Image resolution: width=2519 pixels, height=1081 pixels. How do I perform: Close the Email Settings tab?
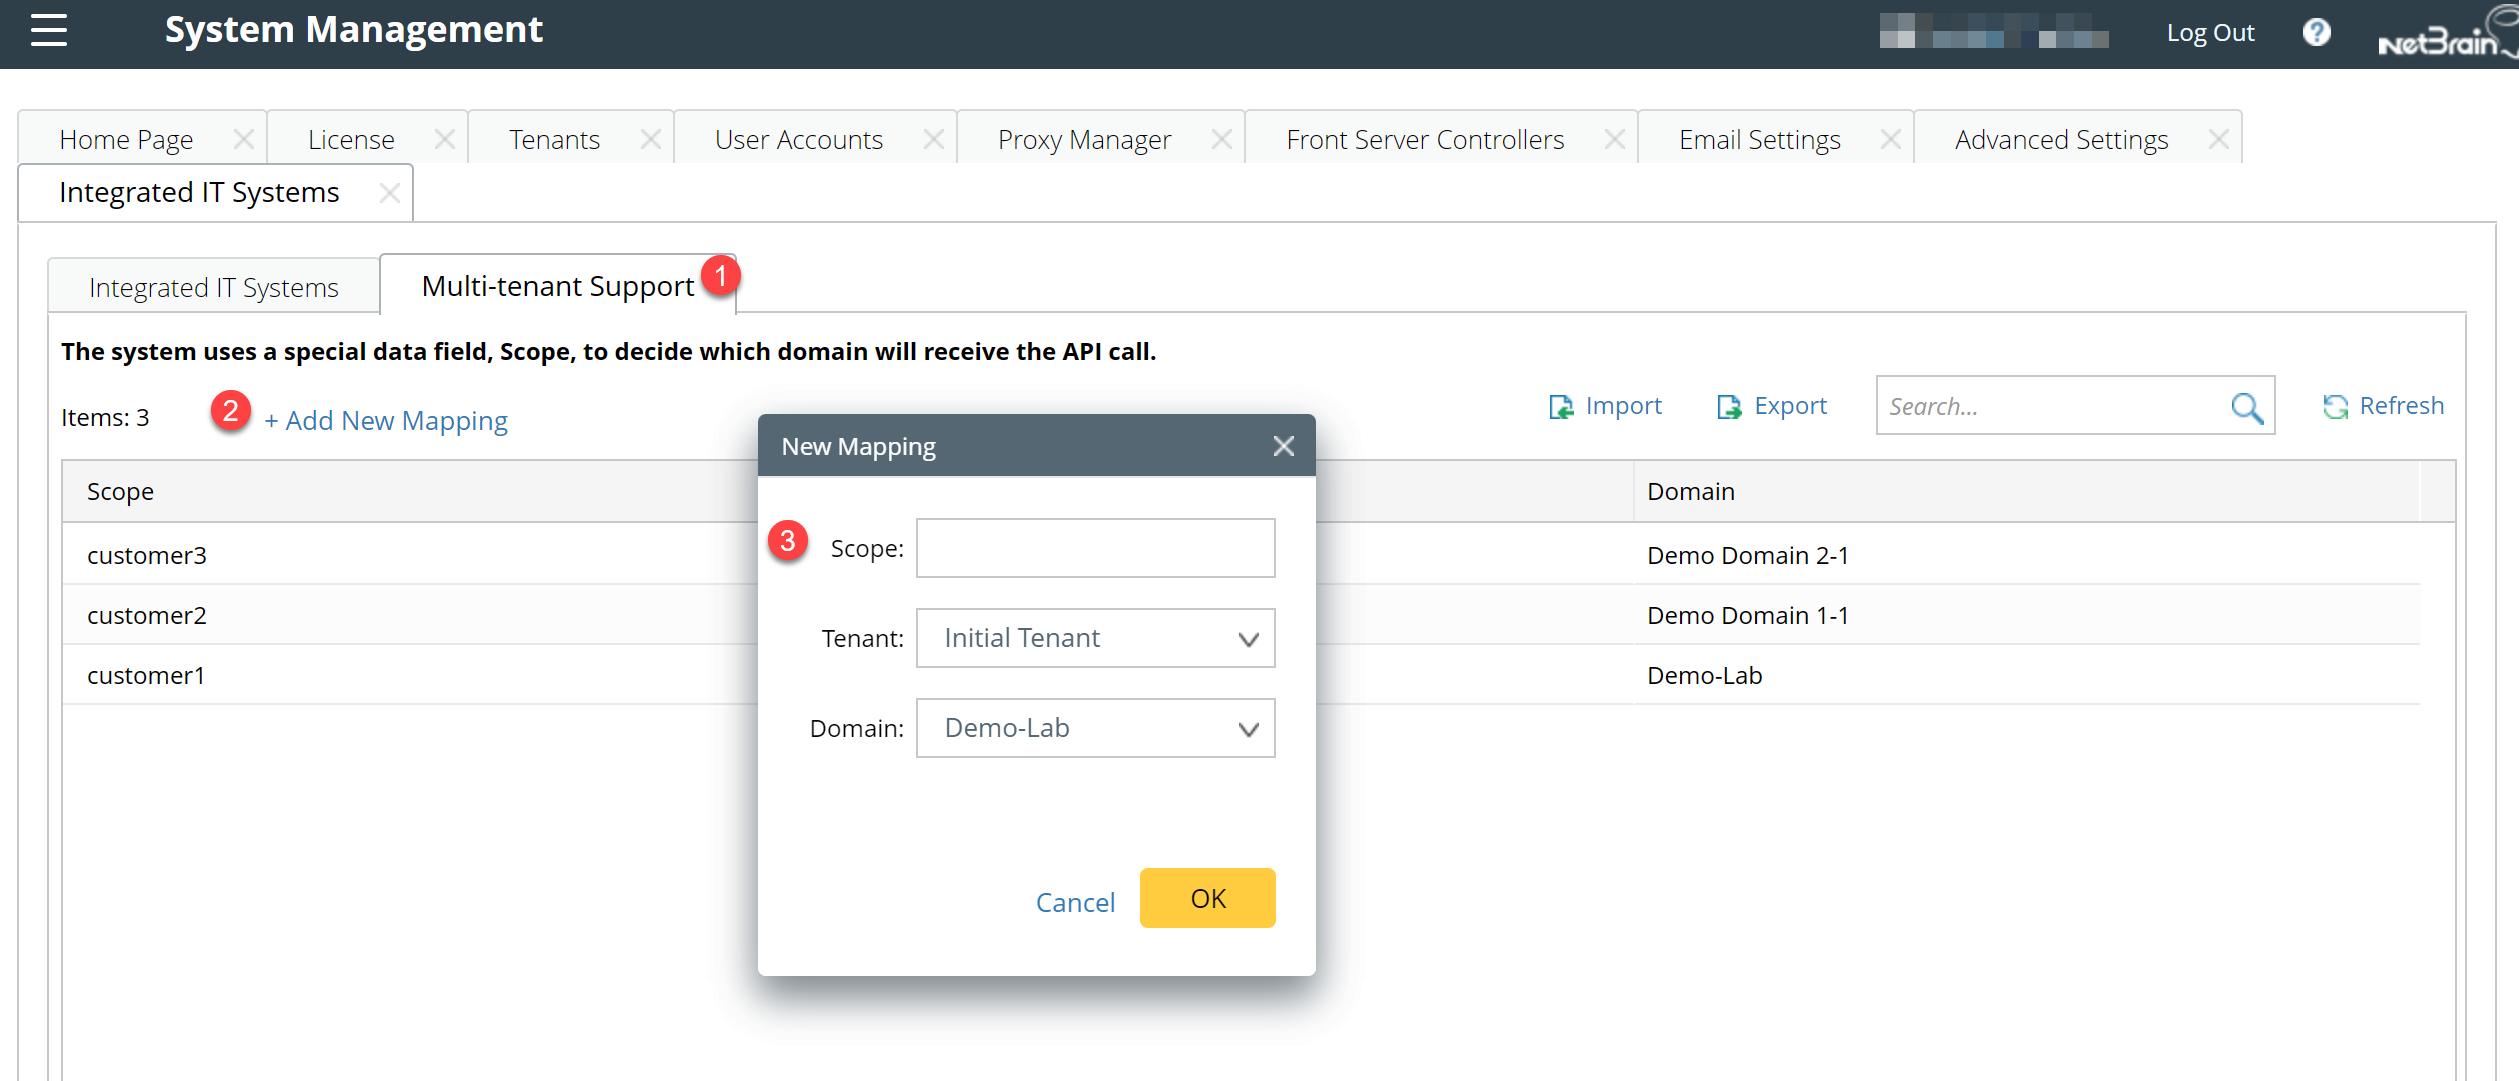tap(1890, 139)
